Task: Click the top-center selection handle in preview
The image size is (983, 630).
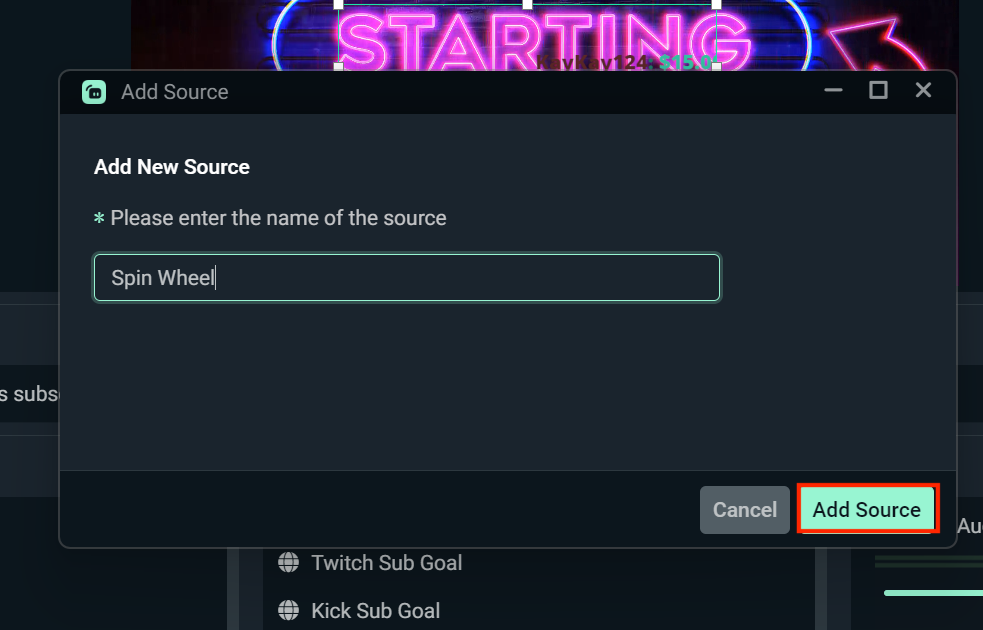Action: click(527, 4)
